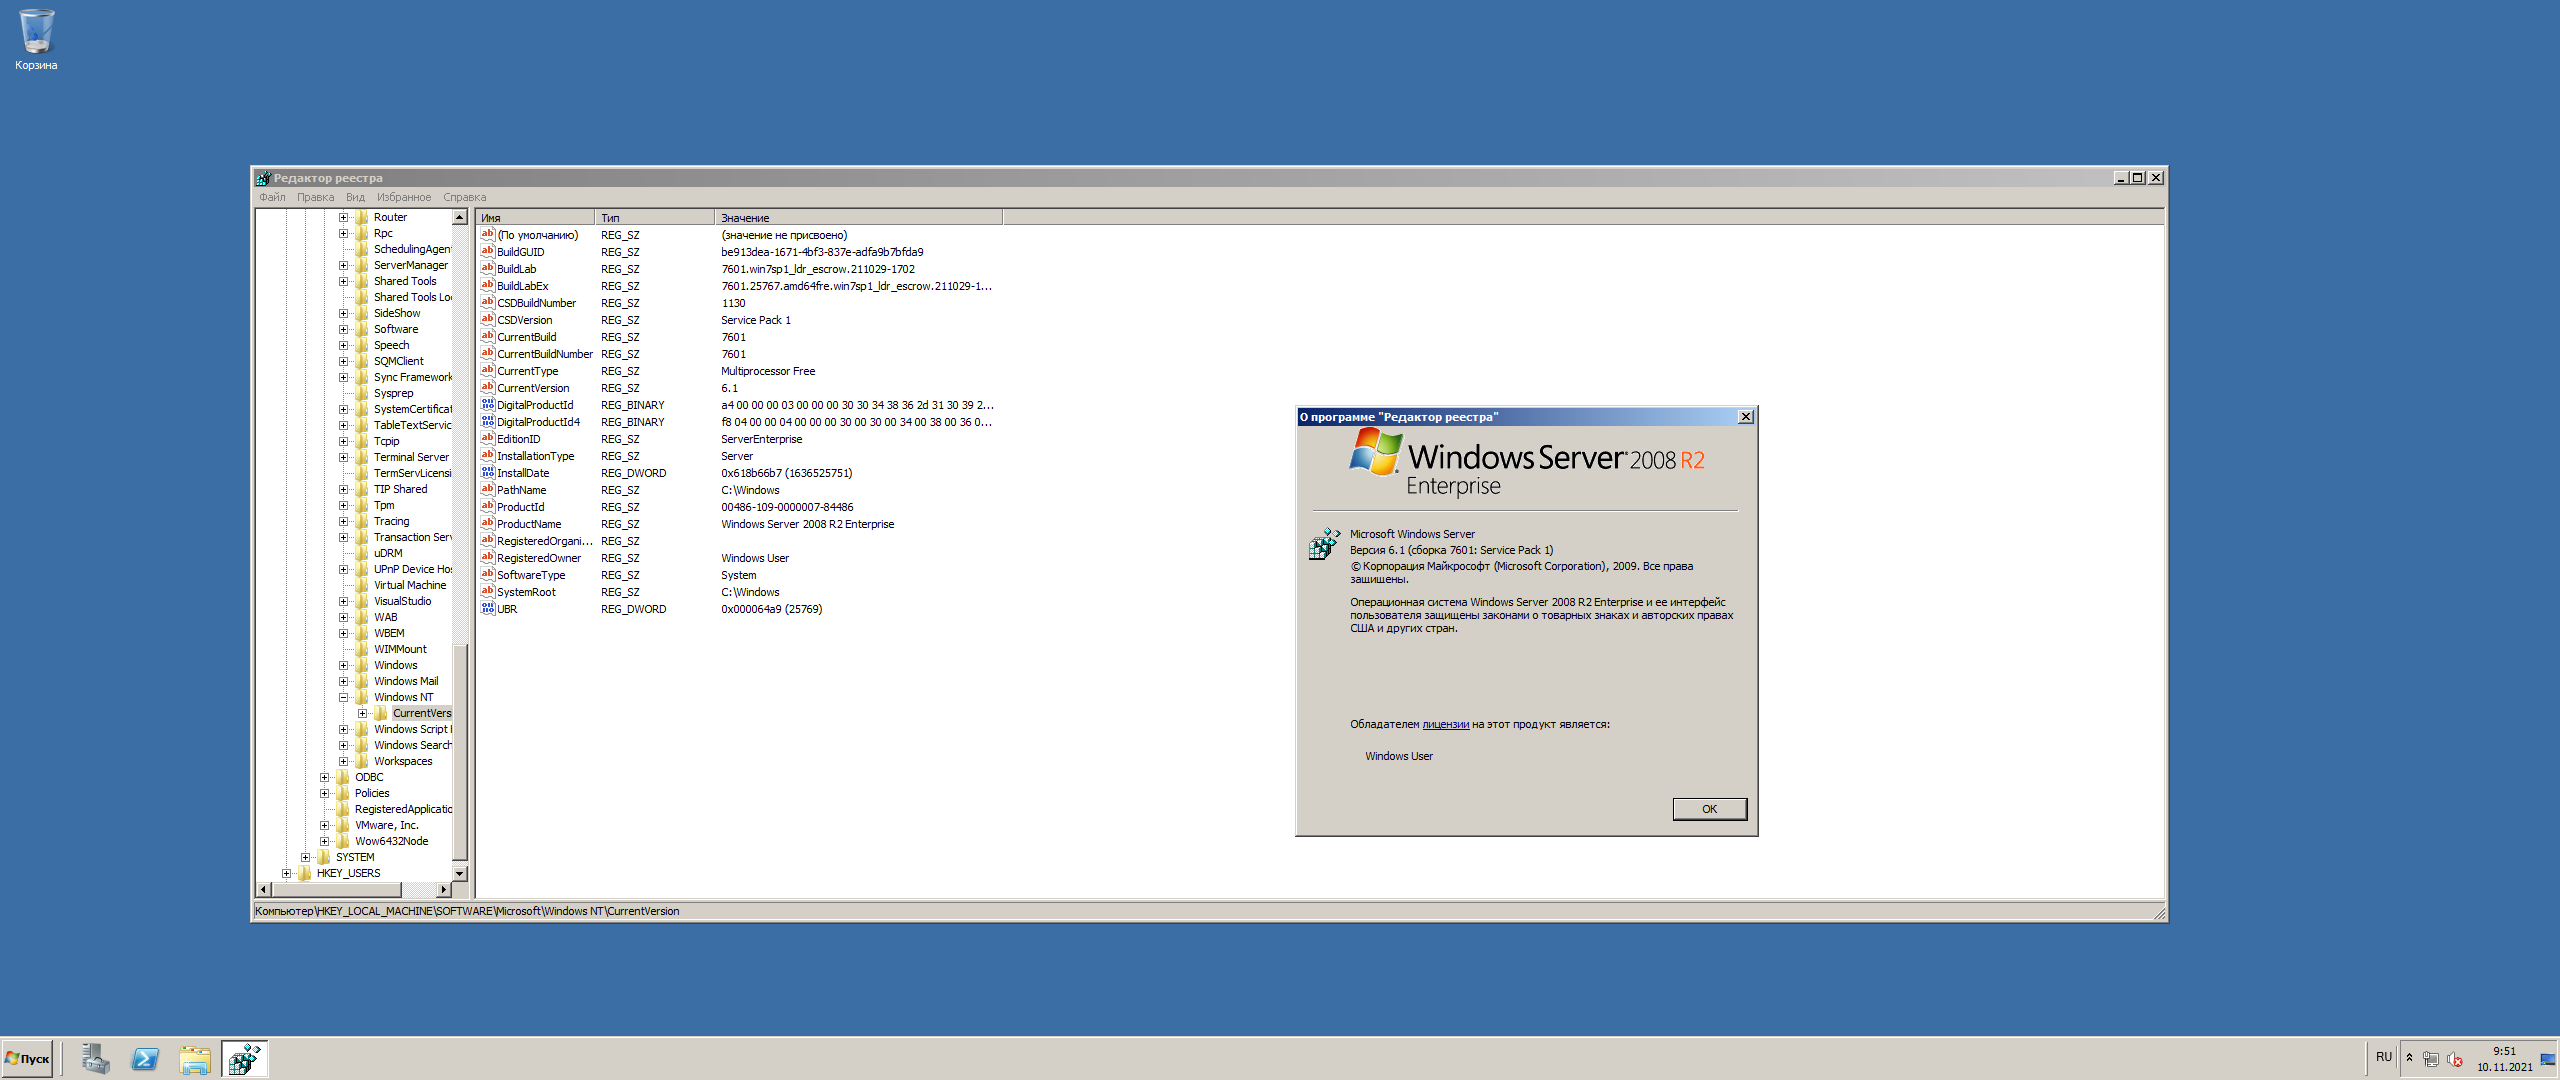The image size is (2560, 1080).
Task: Click the SystemRoot value name
Action: 527,591
